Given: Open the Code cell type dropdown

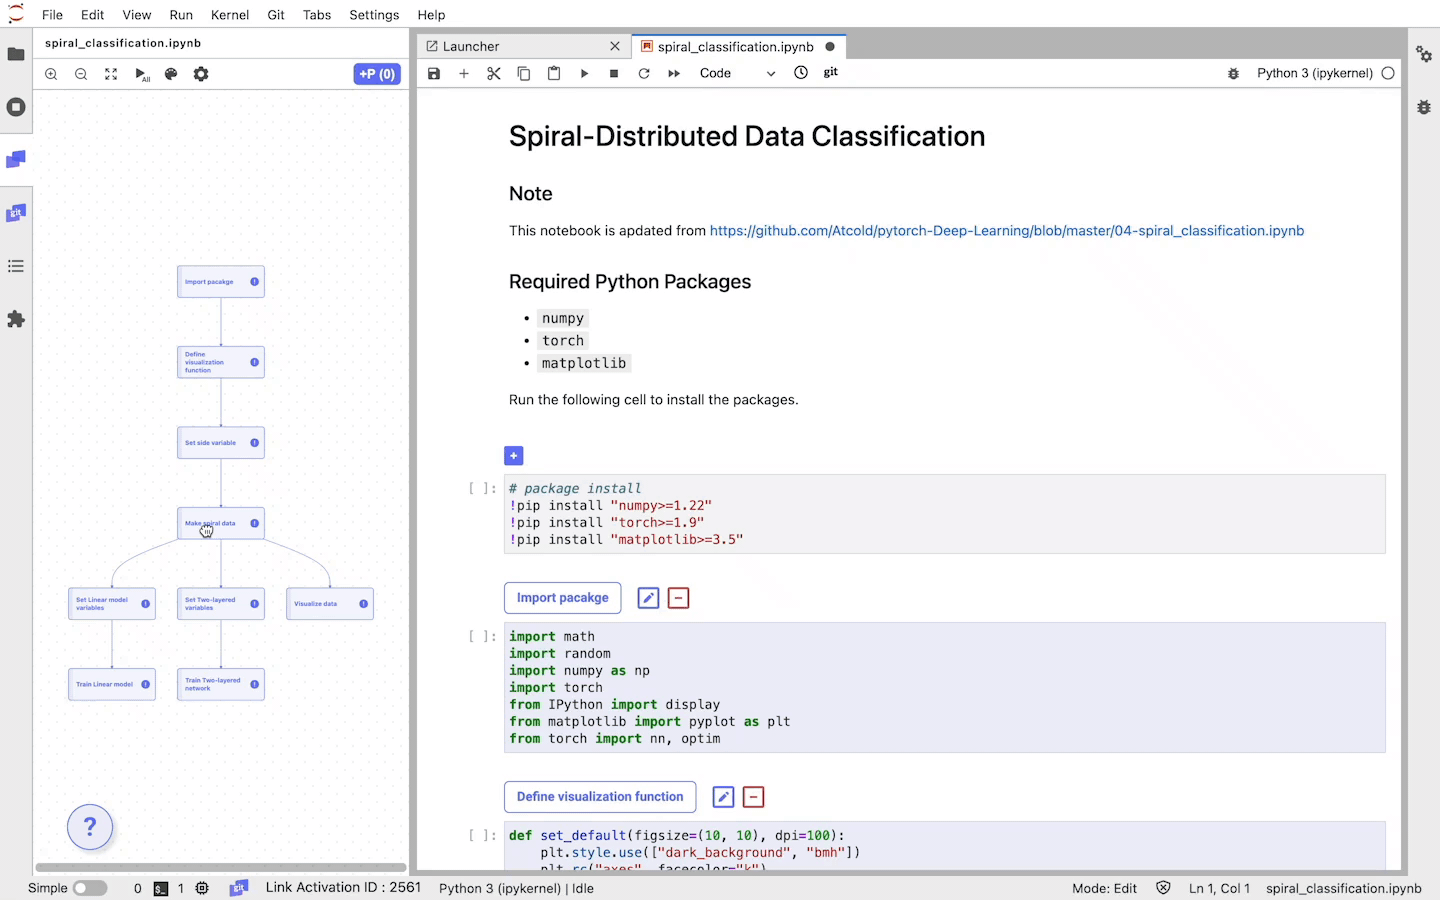Looking at the screenshot, I should 737,73.
